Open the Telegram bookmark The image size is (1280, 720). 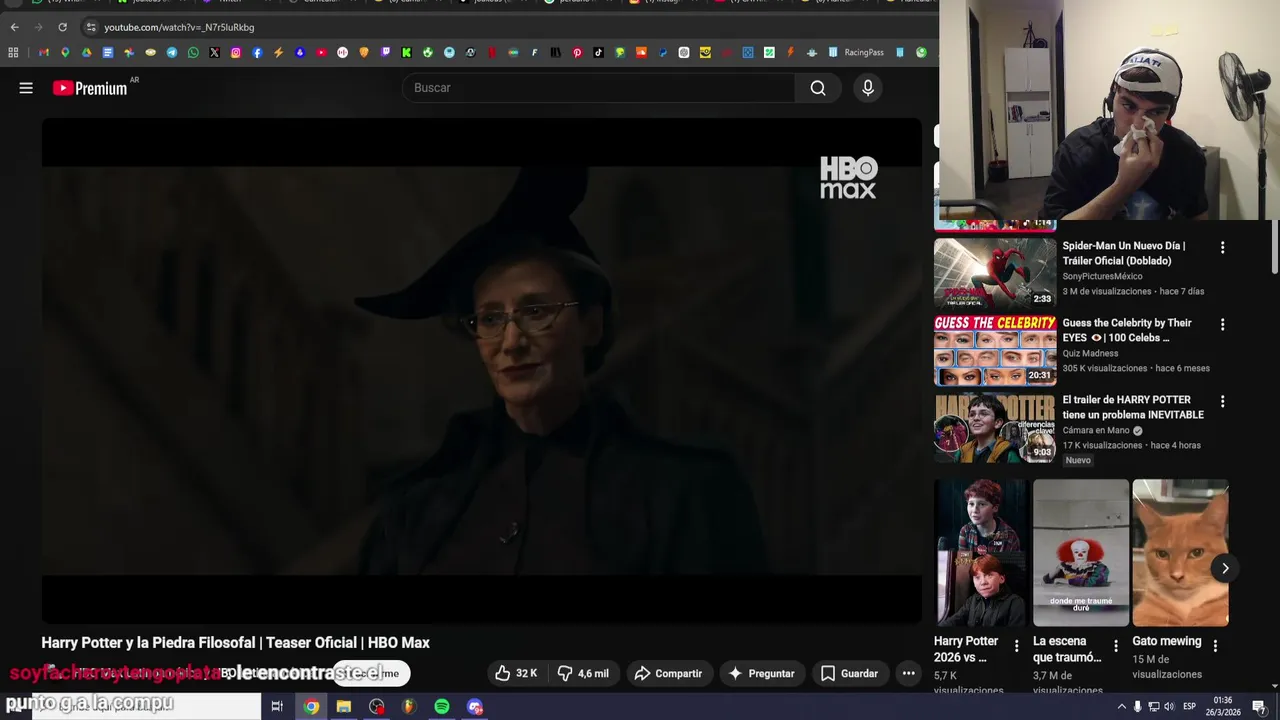pyautogui.click(x=172, y=52)
